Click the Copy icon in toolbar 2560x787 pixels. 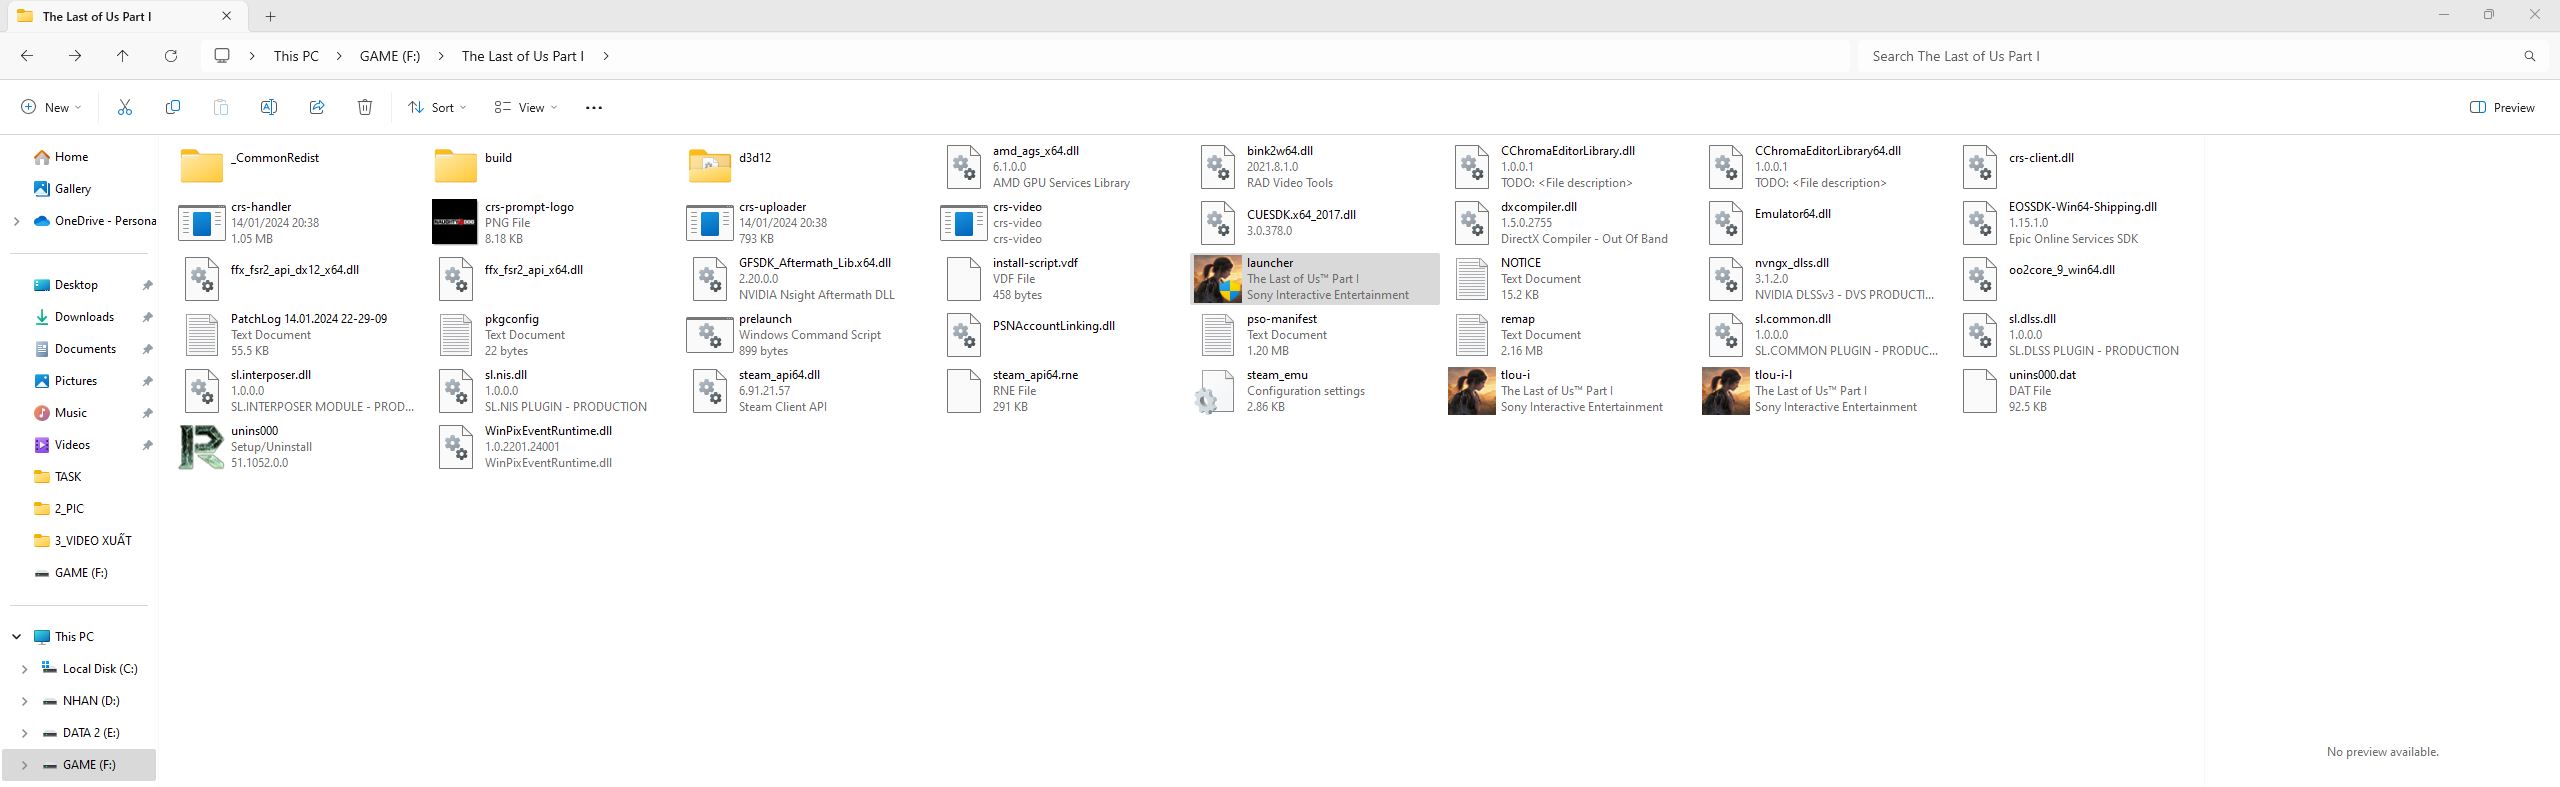pyautogui.click(x=173, y=107)
